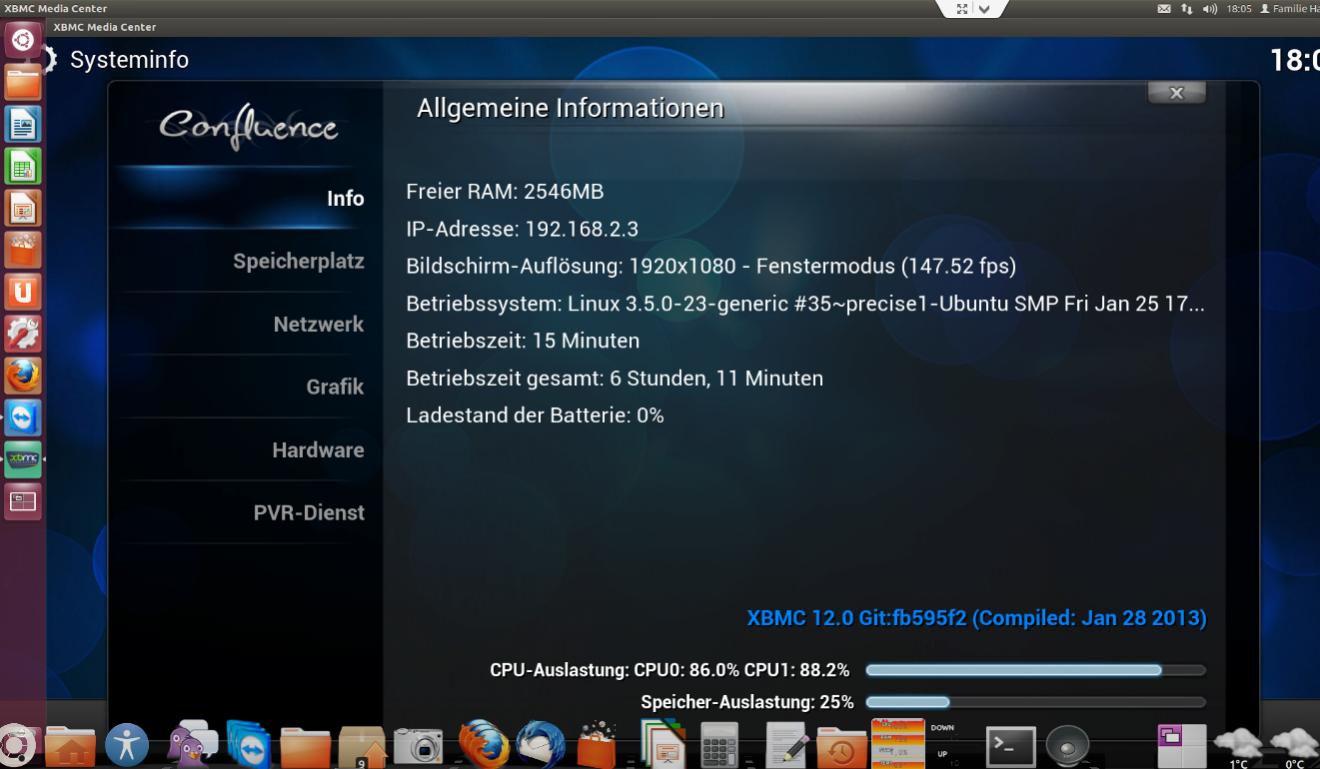Open the Ubuntu One launcher icon
Image resolution: width=1320 pixels, height=769 pixels.
pos(23,292)
